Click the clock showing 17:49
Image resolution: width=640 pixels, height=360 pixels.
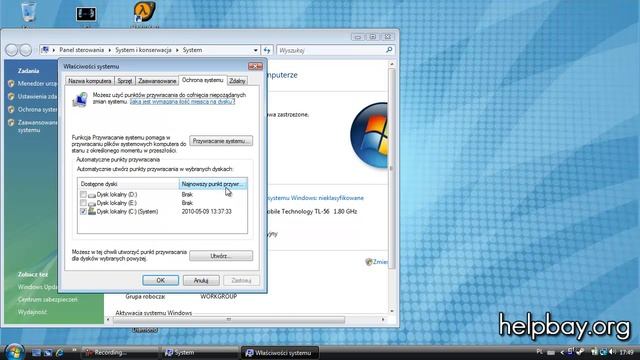pos(627,352)
